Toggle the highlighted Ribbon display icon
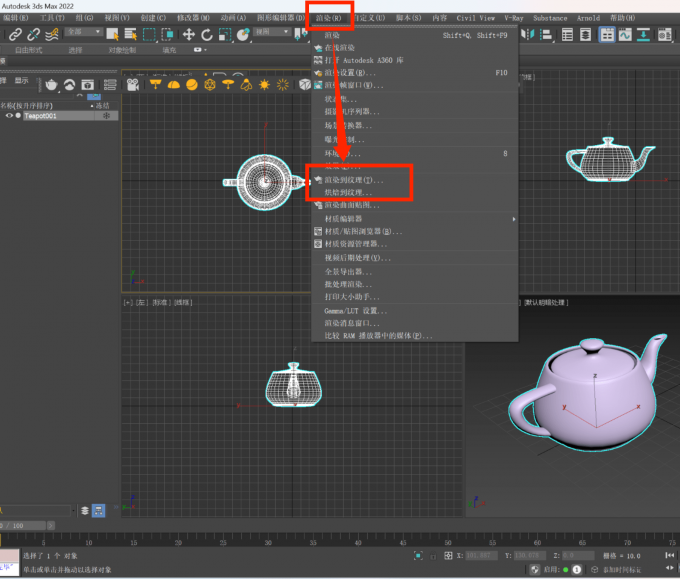 (607, 34)
